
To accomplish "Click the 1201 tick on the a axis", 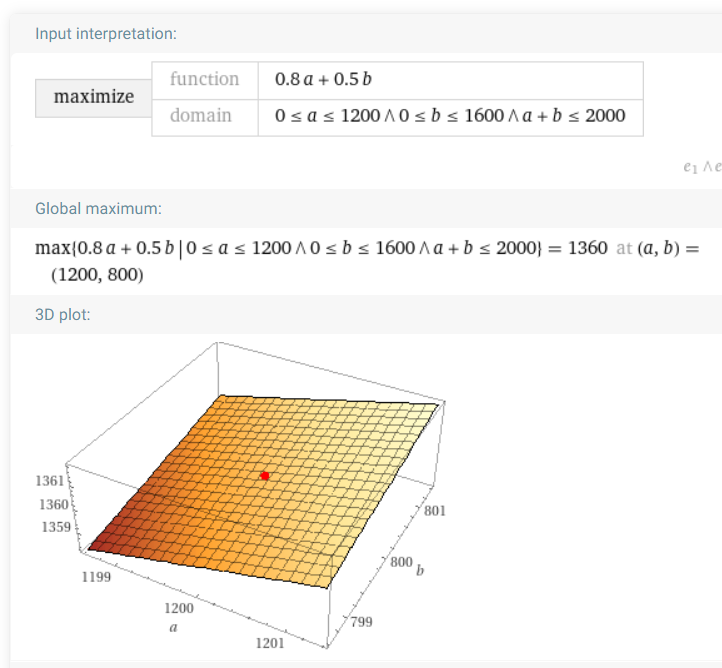I will (x=270, y=643).
